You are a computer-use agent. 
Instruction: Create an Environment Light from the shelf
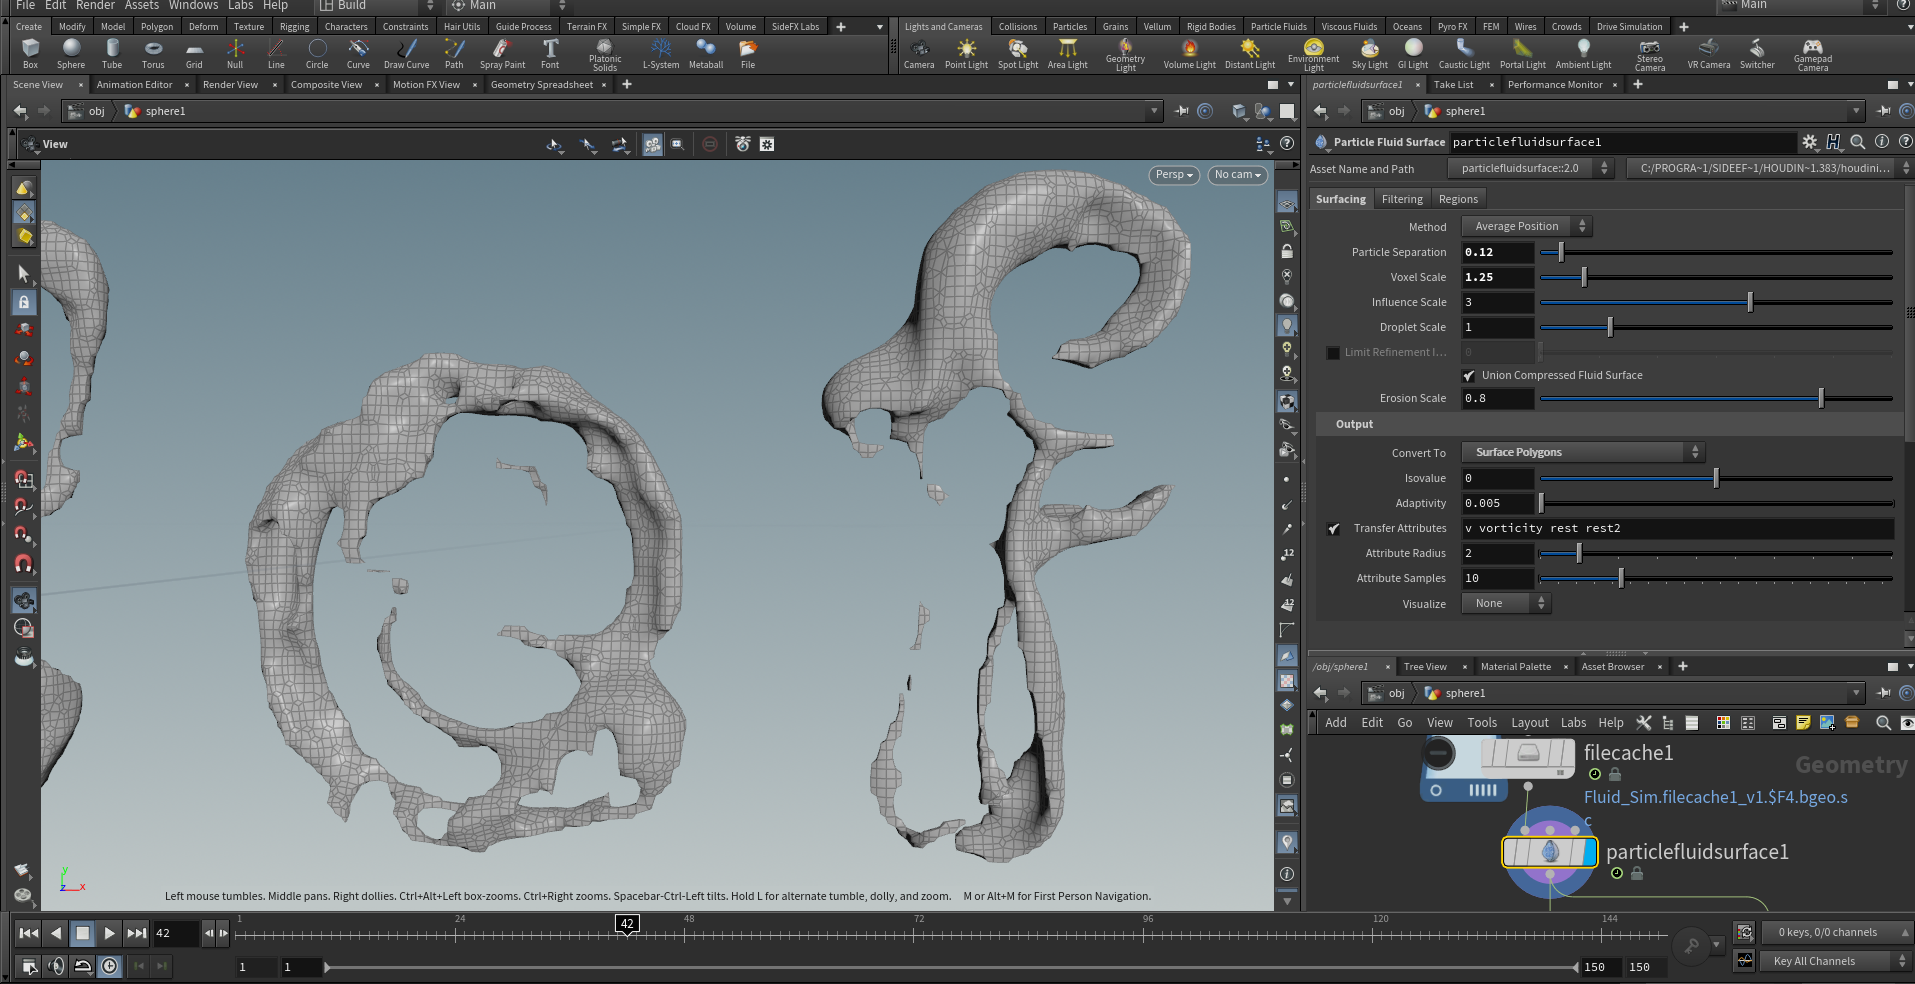[x=1313, y=53]
